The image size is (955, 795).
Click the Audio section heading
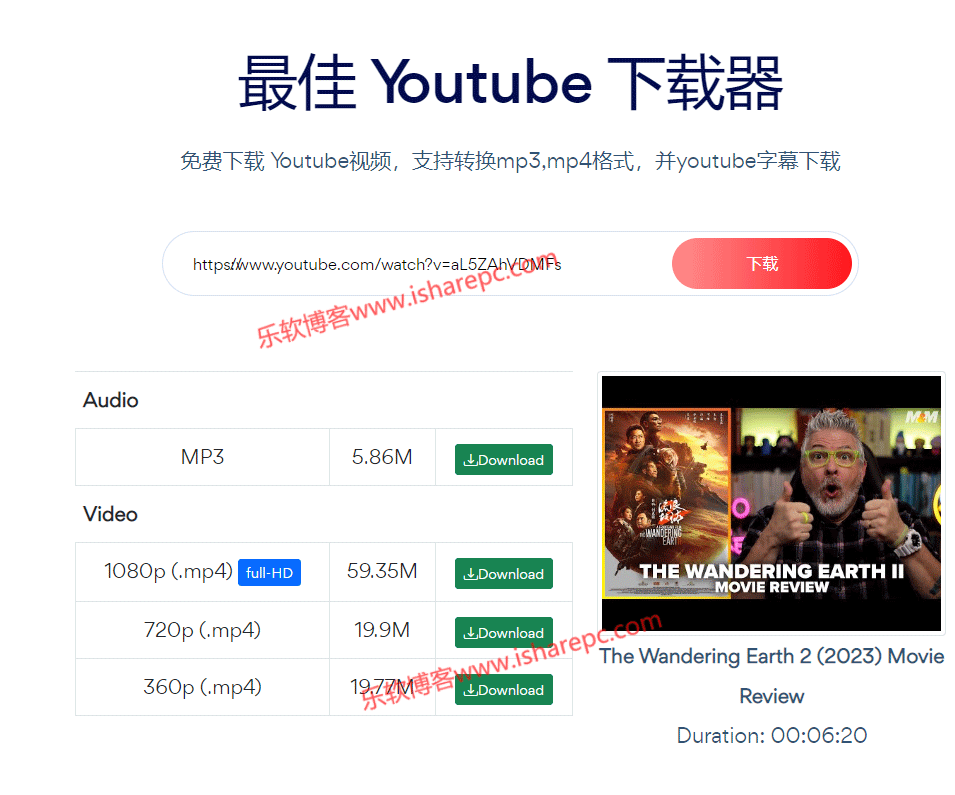point(111,400)
